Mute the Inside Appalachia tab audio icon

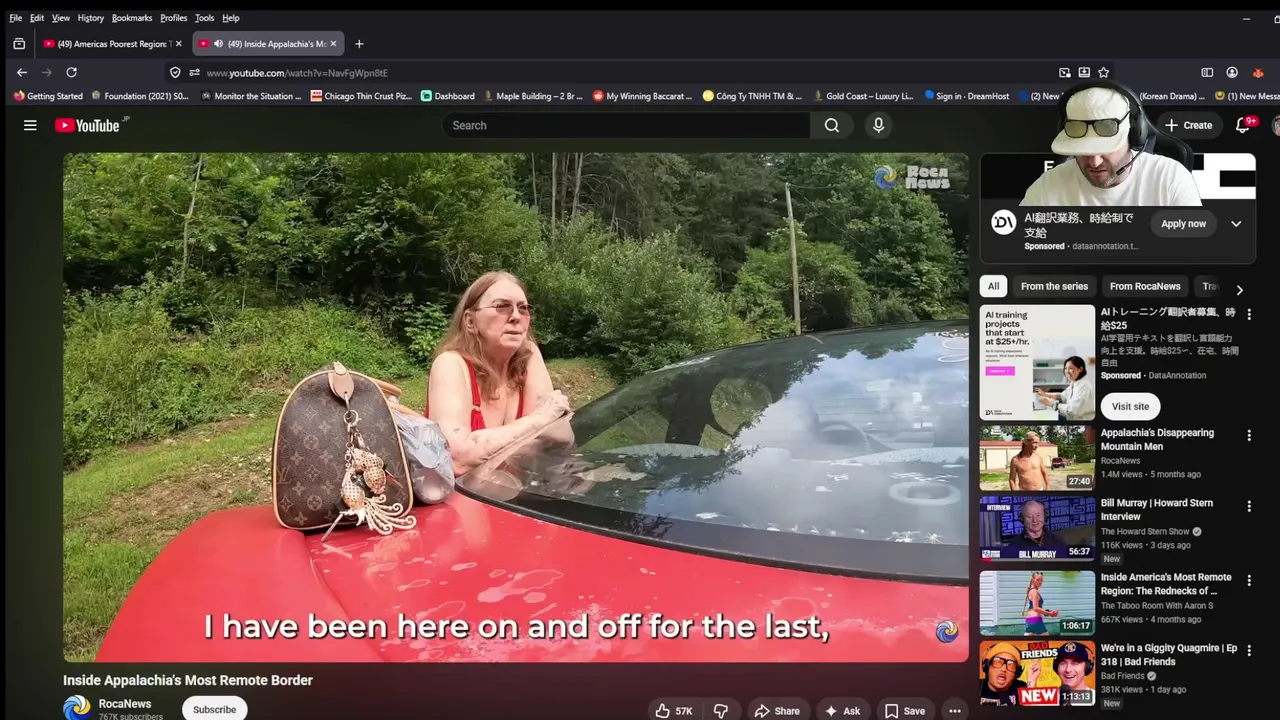[x=218, y=44]
